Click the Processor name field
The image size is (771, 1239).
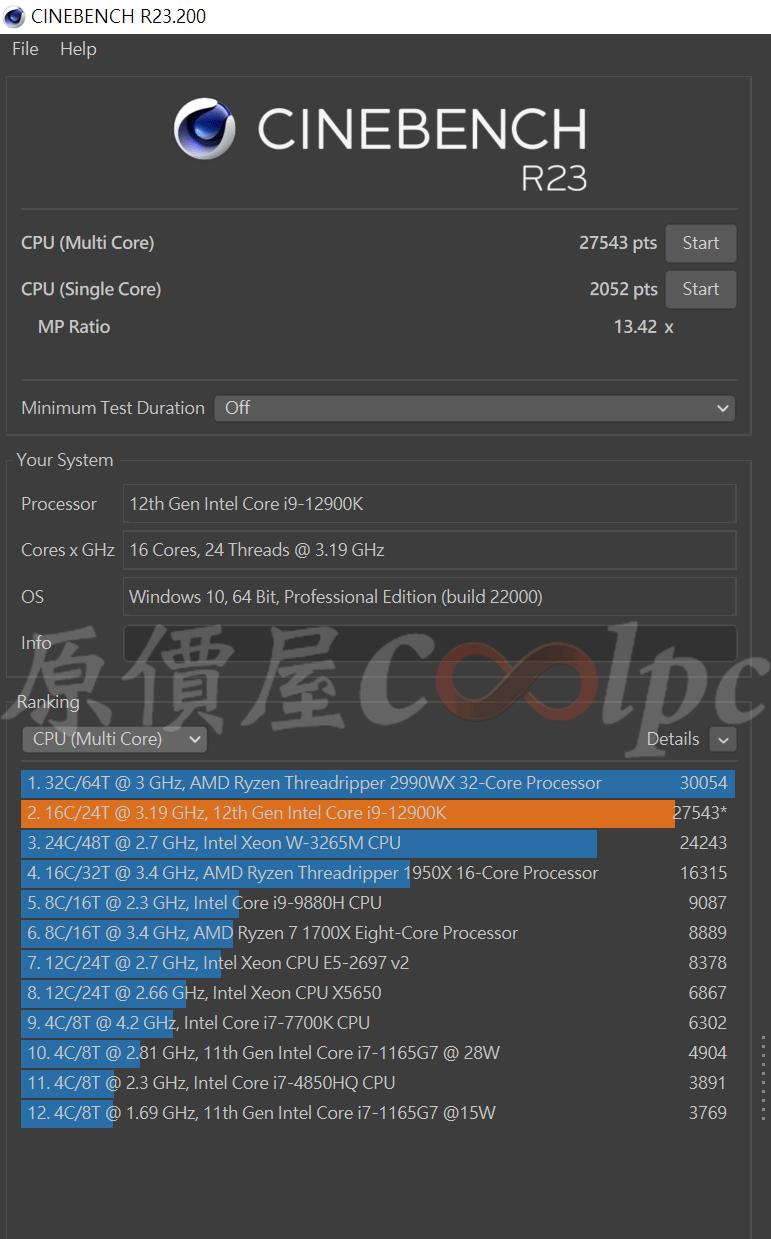tap(429, 504)
